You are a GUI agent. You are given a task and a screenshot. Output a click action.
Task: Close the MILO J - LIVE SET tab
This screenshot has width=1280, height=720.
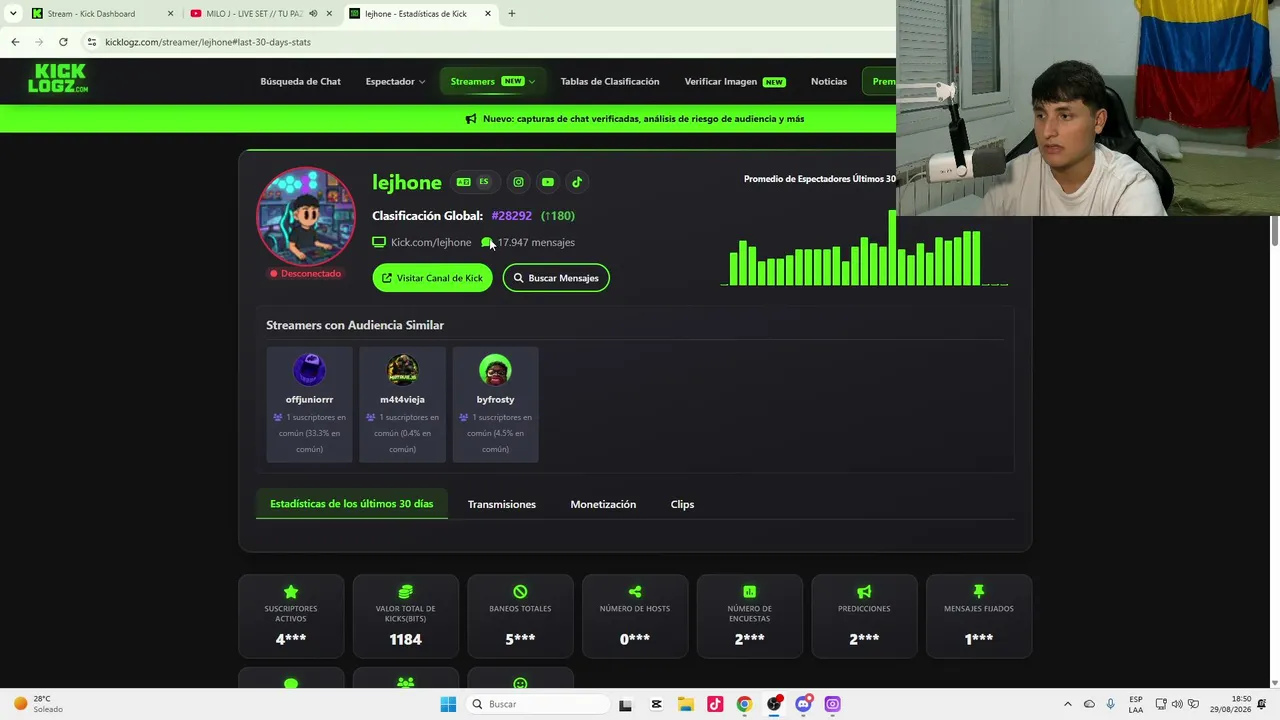tap(329, 14)
